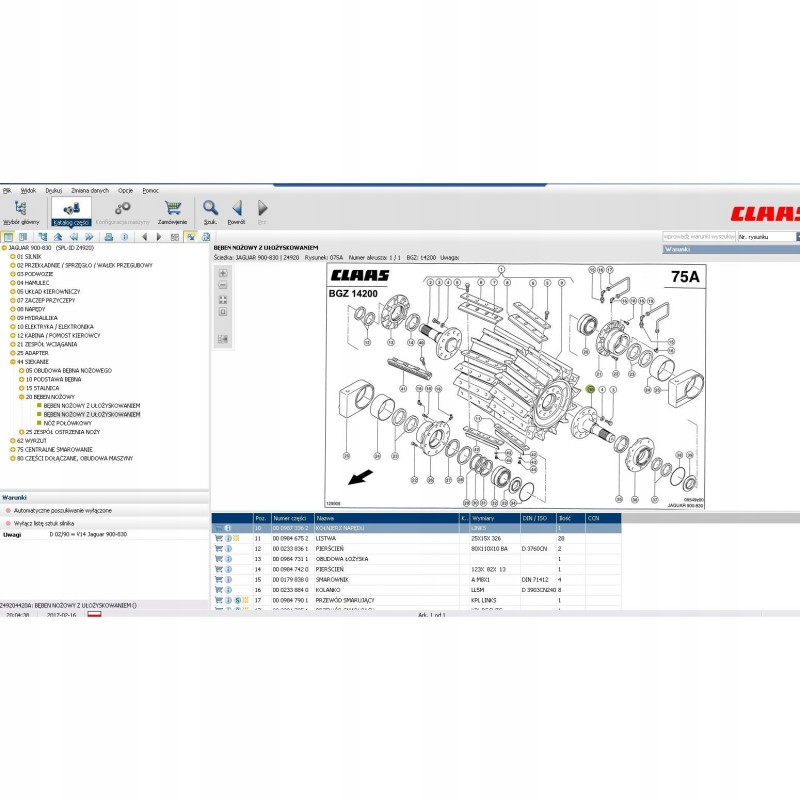This screenshot has width=800, height=800.
Task: Go to next drawing with black right arrow
Action: click(x=159, y=237)
